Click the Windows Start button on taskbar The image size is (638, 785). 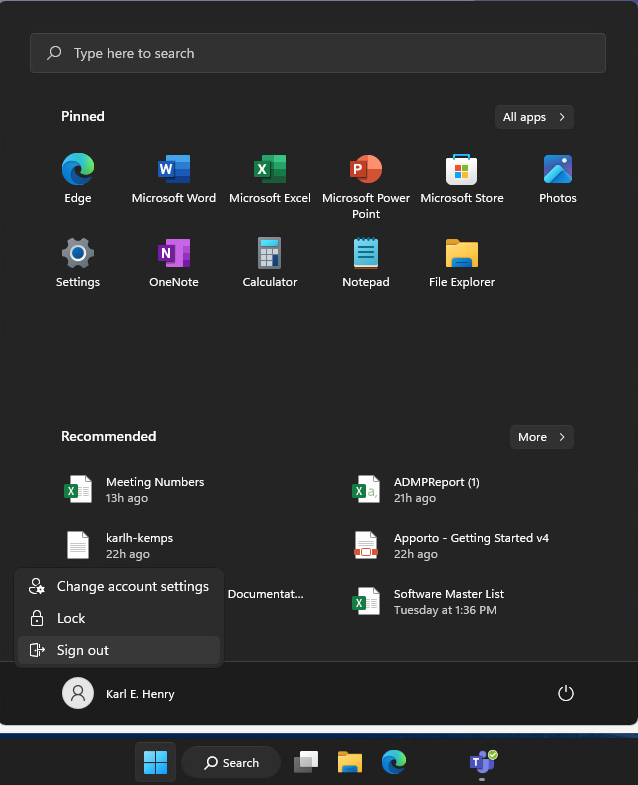point(155,762)
